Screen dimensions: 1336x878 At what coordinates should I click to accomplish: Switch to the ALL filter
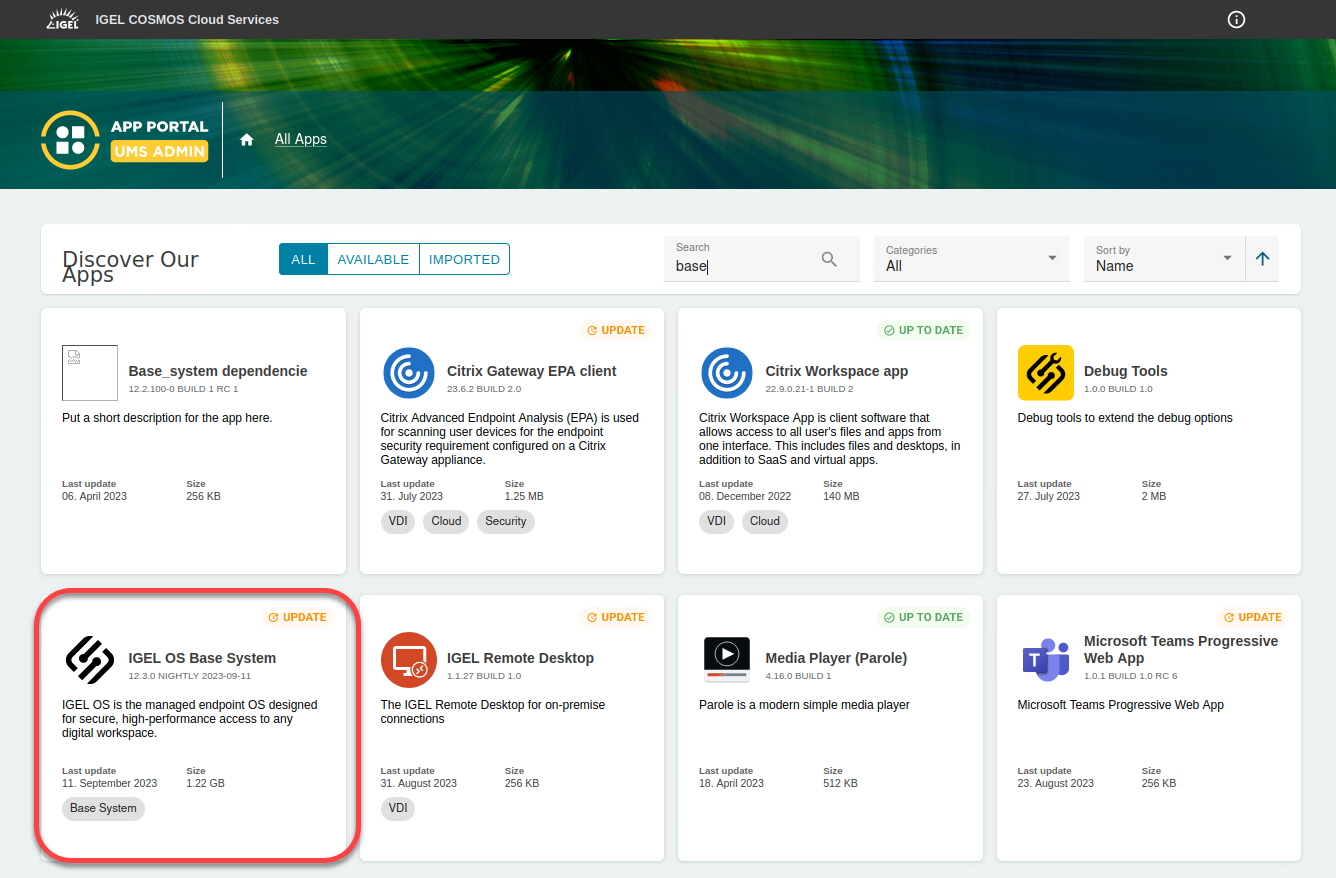coord(303,259)
